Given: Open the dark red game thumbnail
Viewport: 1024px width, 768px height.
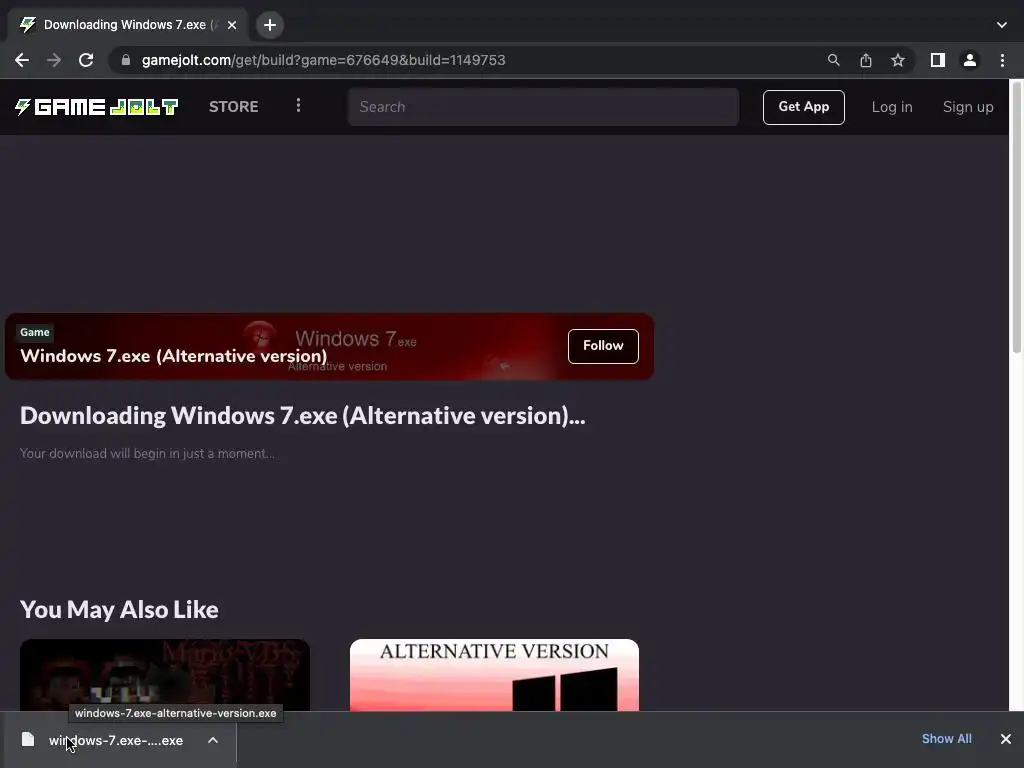Looking at the screenshot, I should pos(165,675).
